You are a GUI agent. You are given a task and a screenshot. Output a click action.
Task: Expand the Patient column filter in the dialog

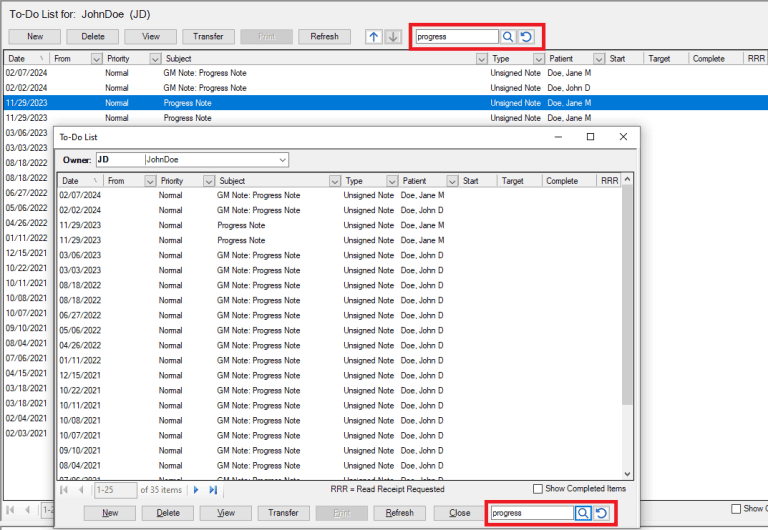(x=452, y=181)
